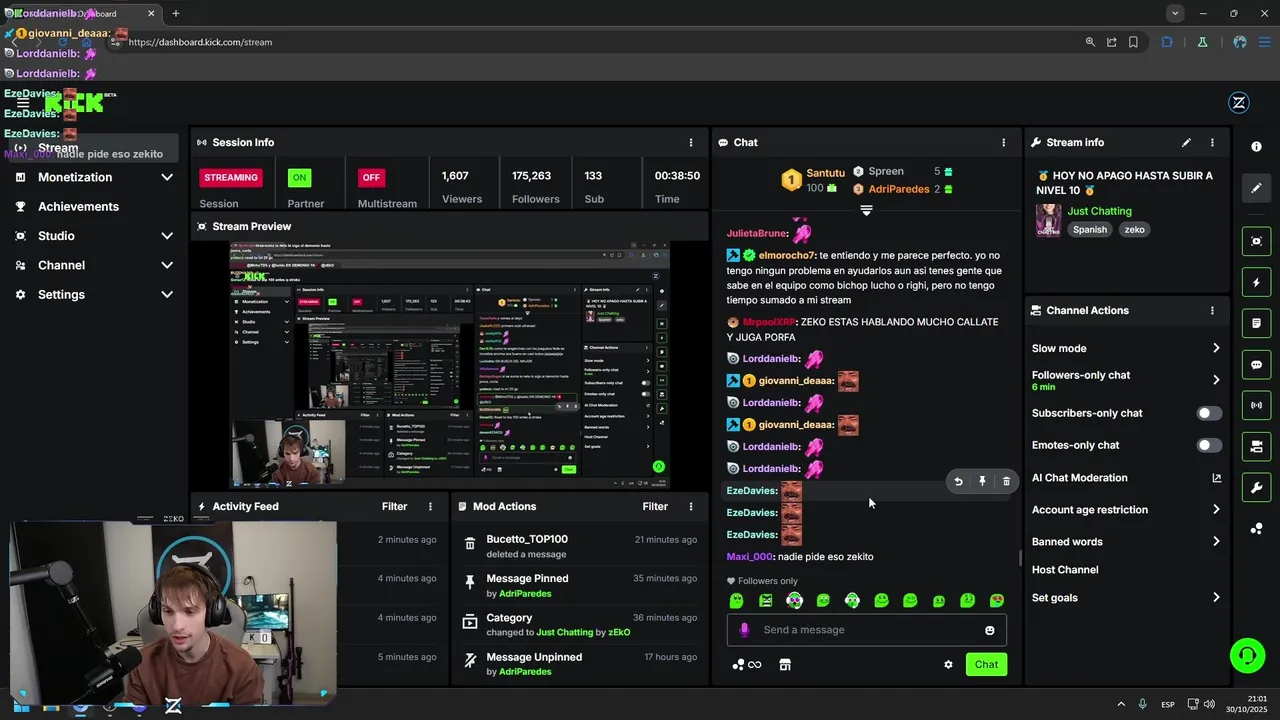Toggle the chat bubble icon in right sidebar

pos(1256,365)
